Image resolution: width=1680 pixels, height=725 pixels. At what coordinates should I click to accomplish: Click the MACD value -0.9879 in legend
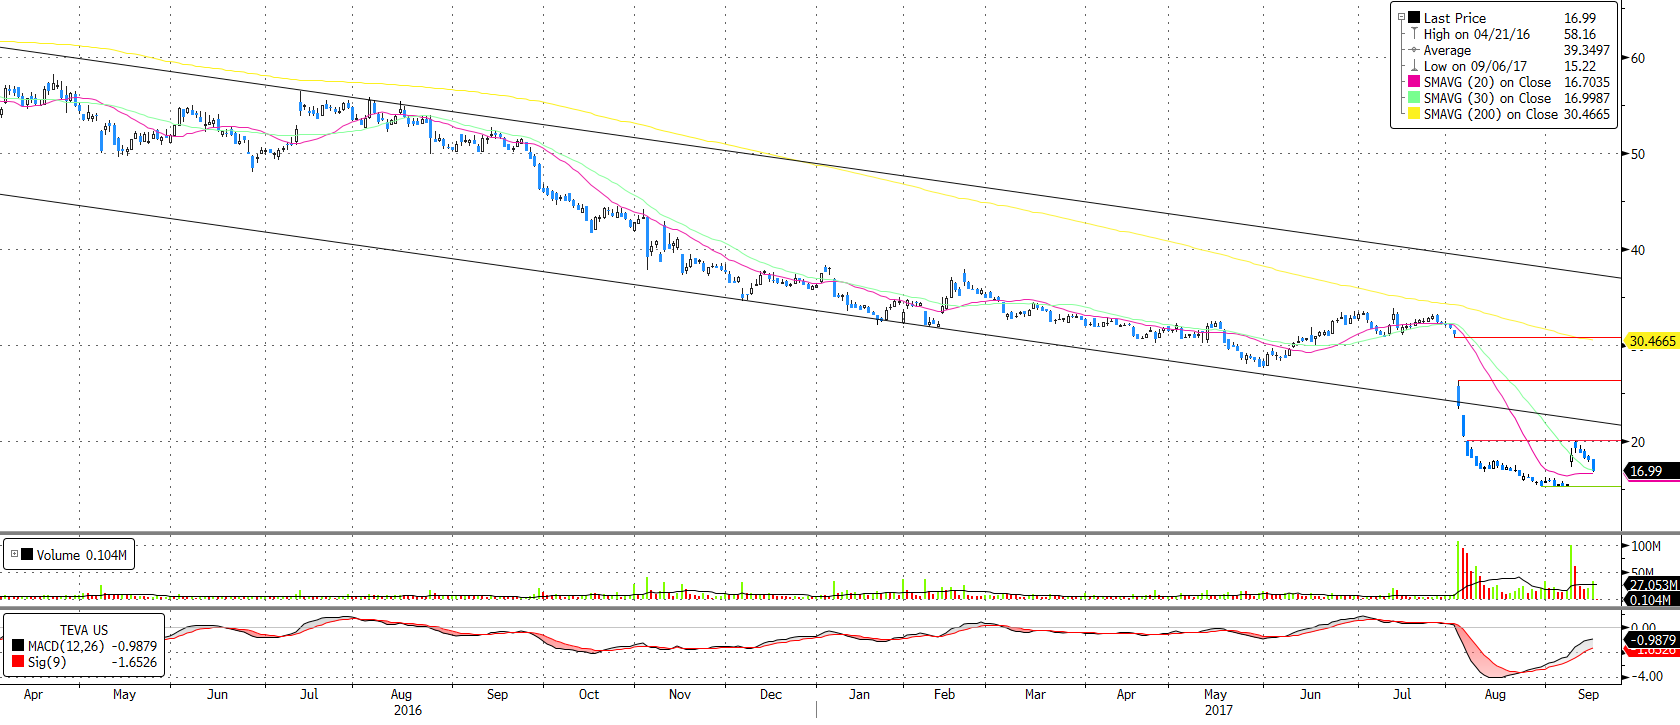point(134,646)
